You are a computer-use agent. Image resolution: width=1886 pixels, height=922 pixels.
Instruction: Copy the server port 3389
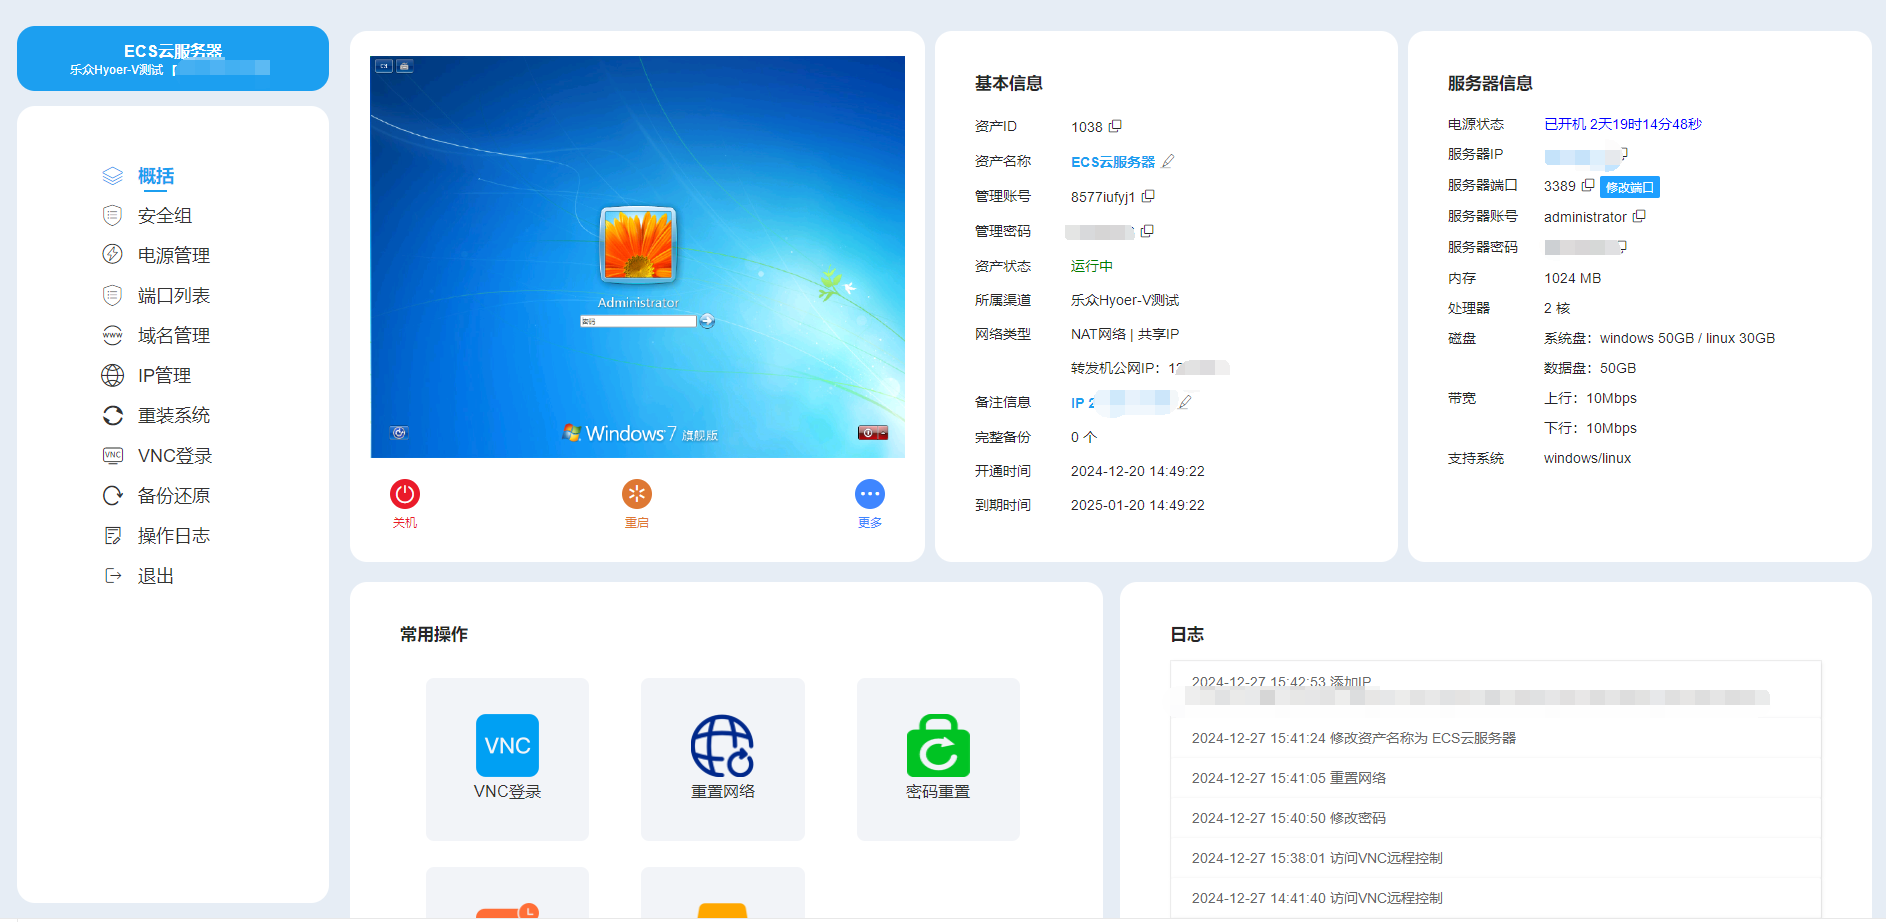[x=1588, y=185]
